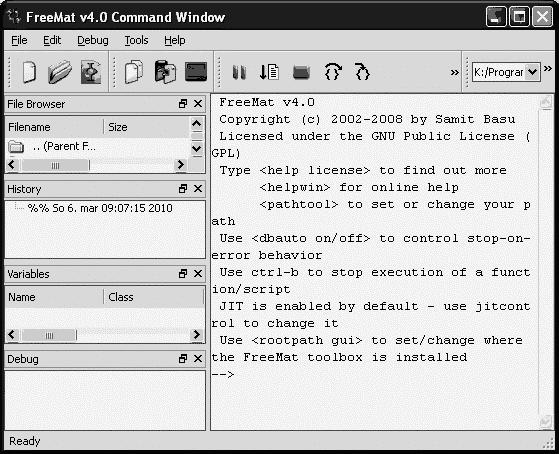The image size is (559, 454).
Task: Open the File menu
Action: [19, 40]
